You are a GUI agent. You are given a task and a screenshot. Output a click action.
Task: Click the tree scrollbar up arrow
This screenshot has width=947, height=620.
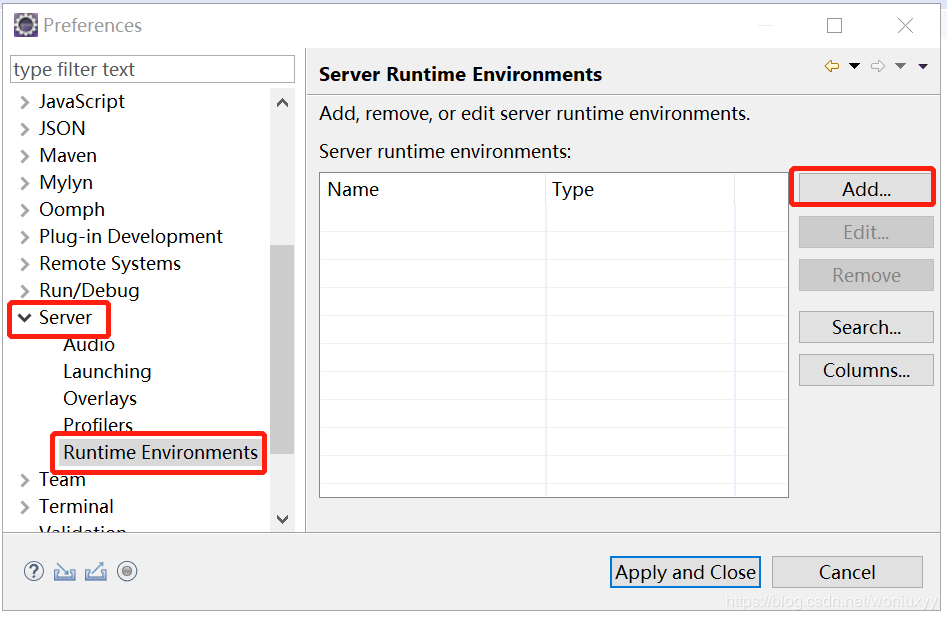click(282, 103)
